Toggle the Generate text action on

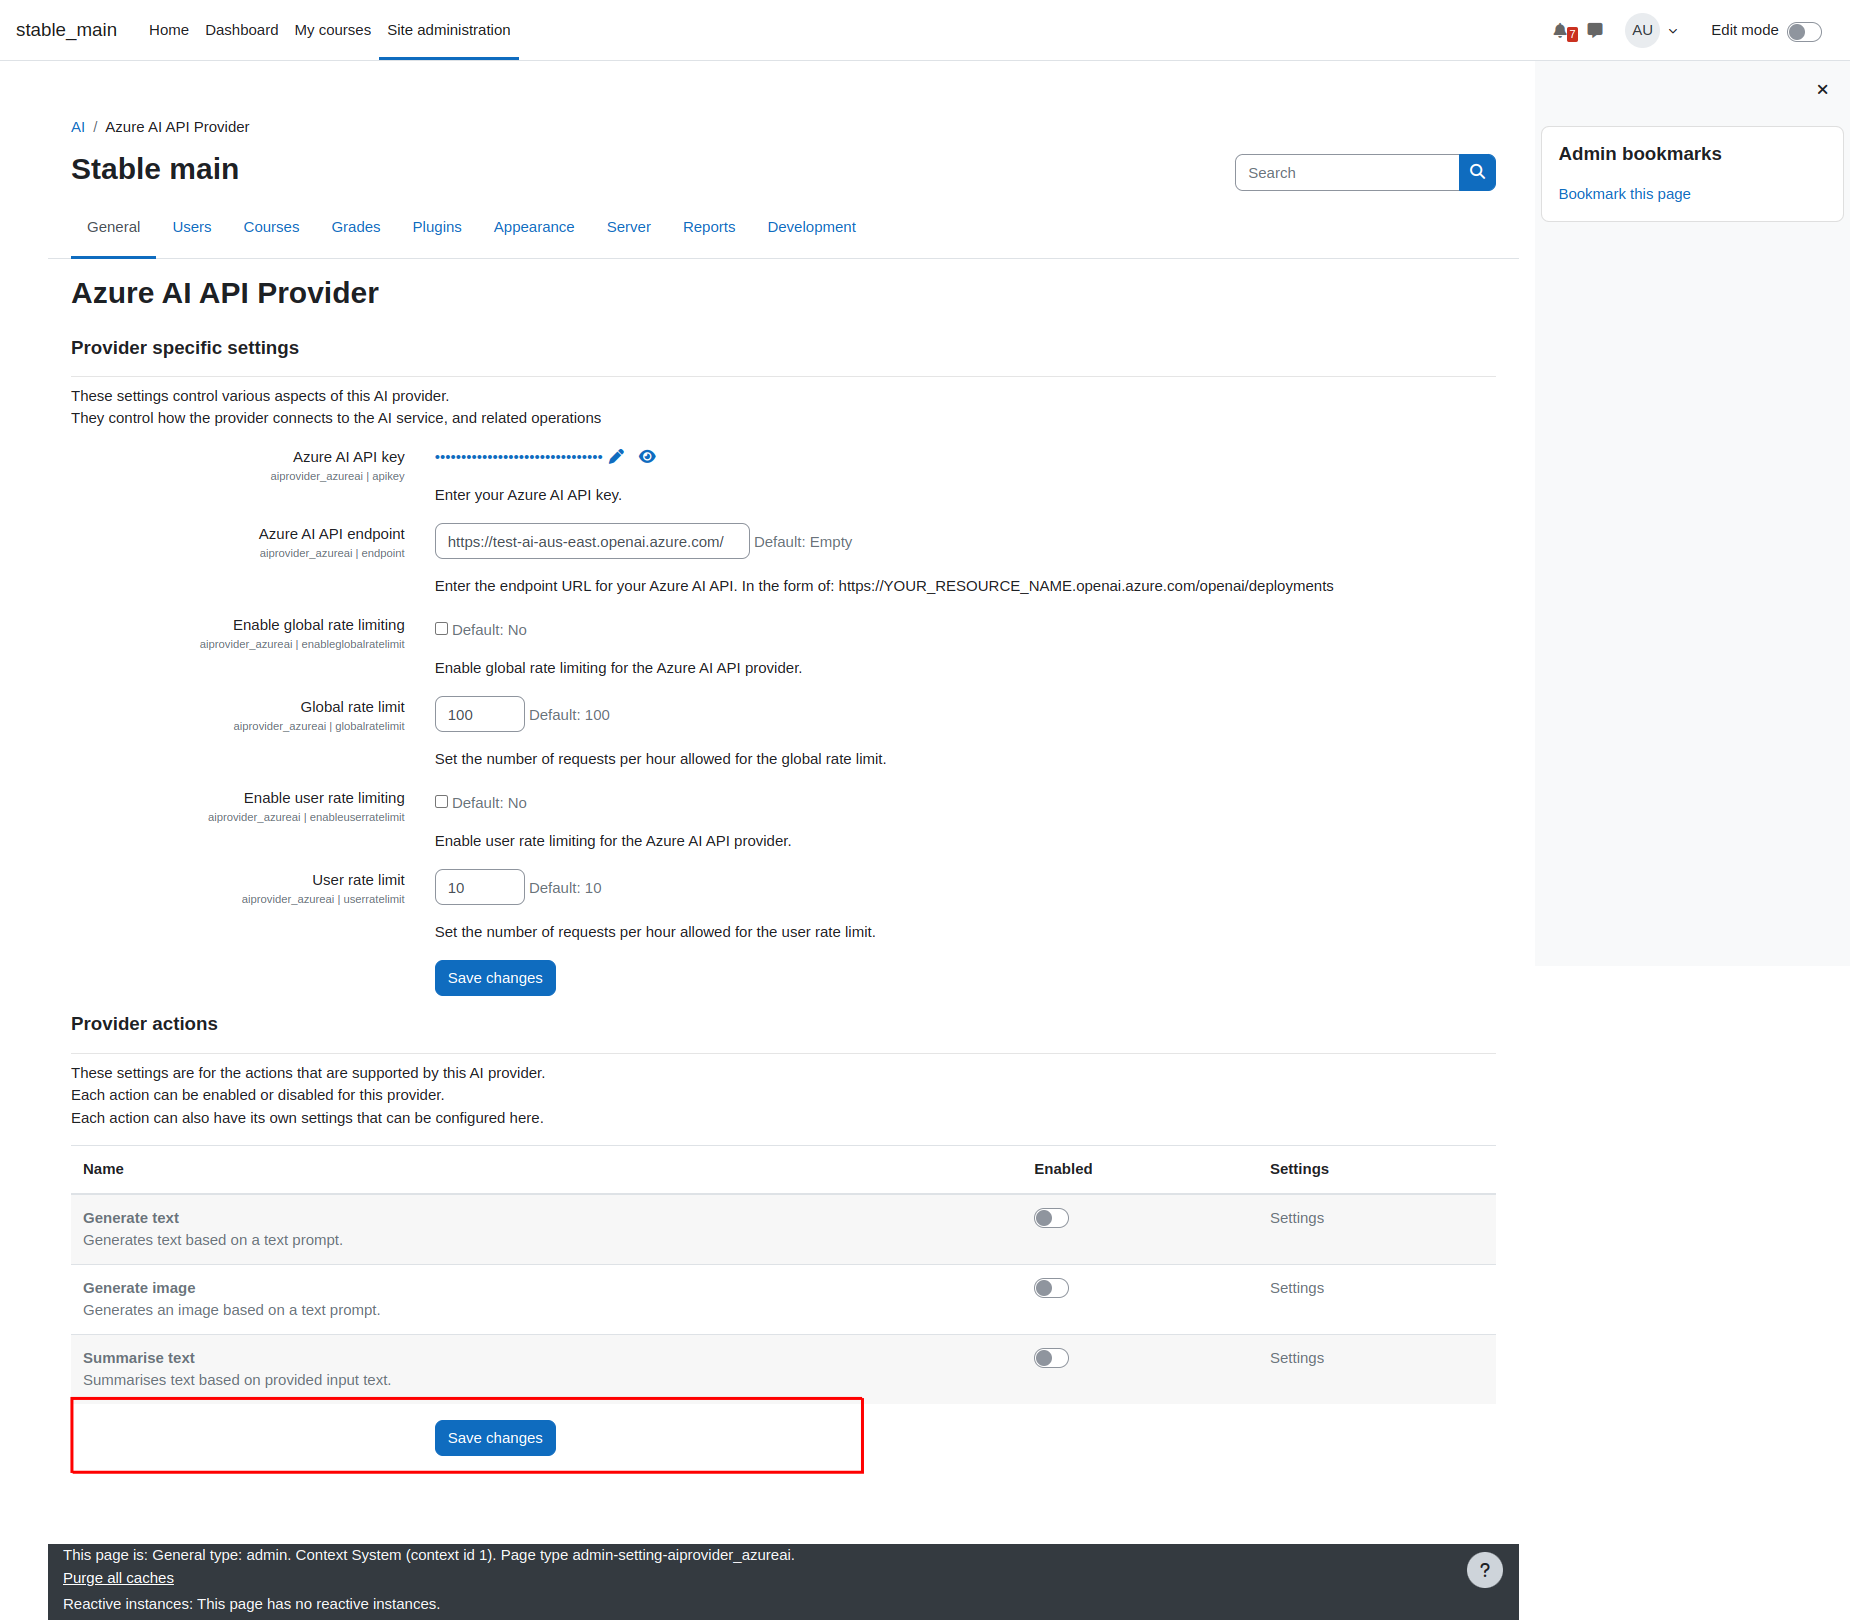[x=1051, y=1218]
